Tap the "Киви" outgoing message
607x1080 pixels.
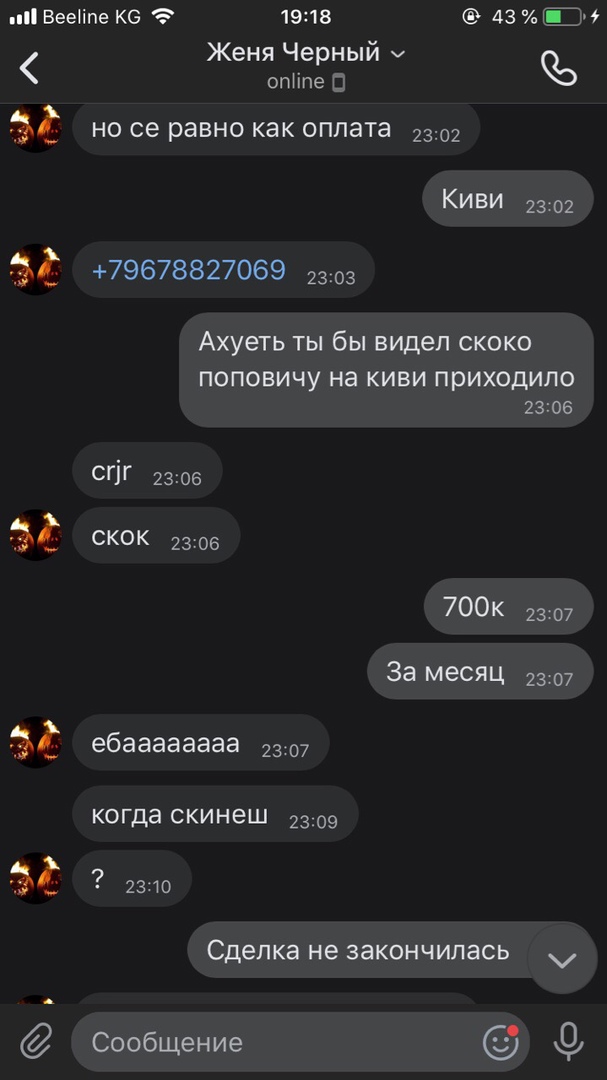pyautogui.click(x=508, y=199)
